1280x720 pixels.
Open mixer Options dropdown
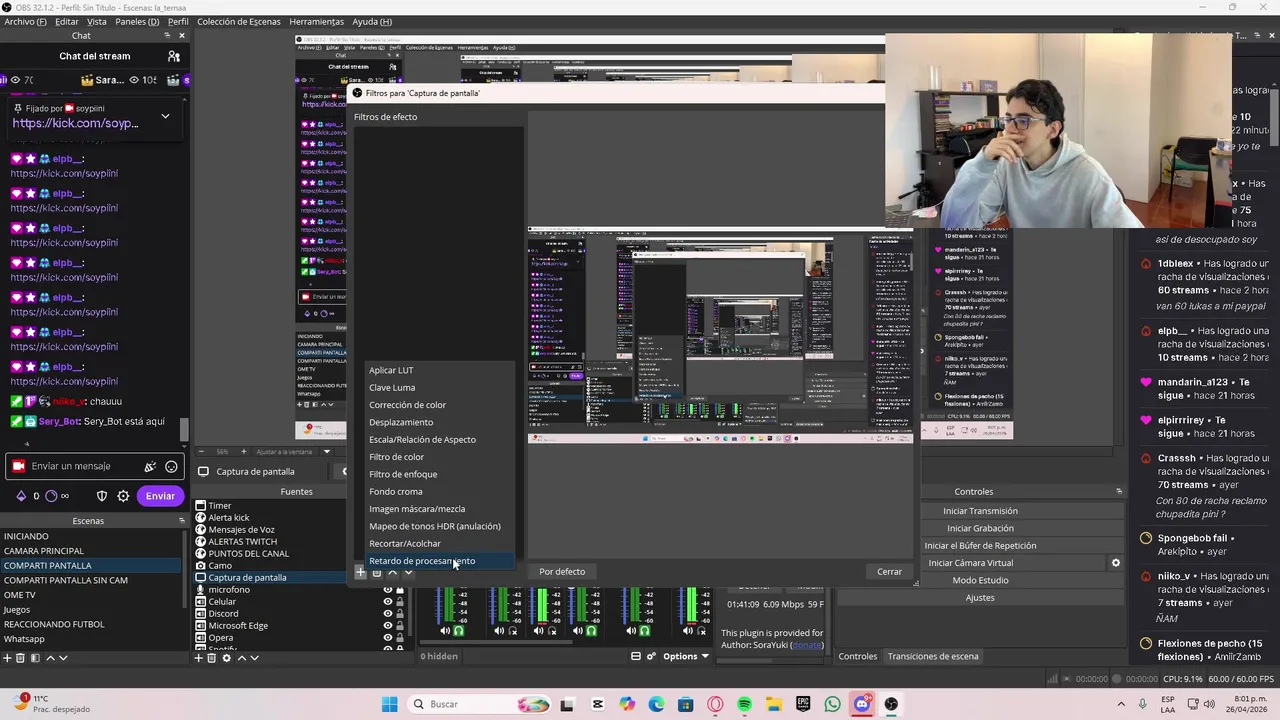tap(685, 656)
